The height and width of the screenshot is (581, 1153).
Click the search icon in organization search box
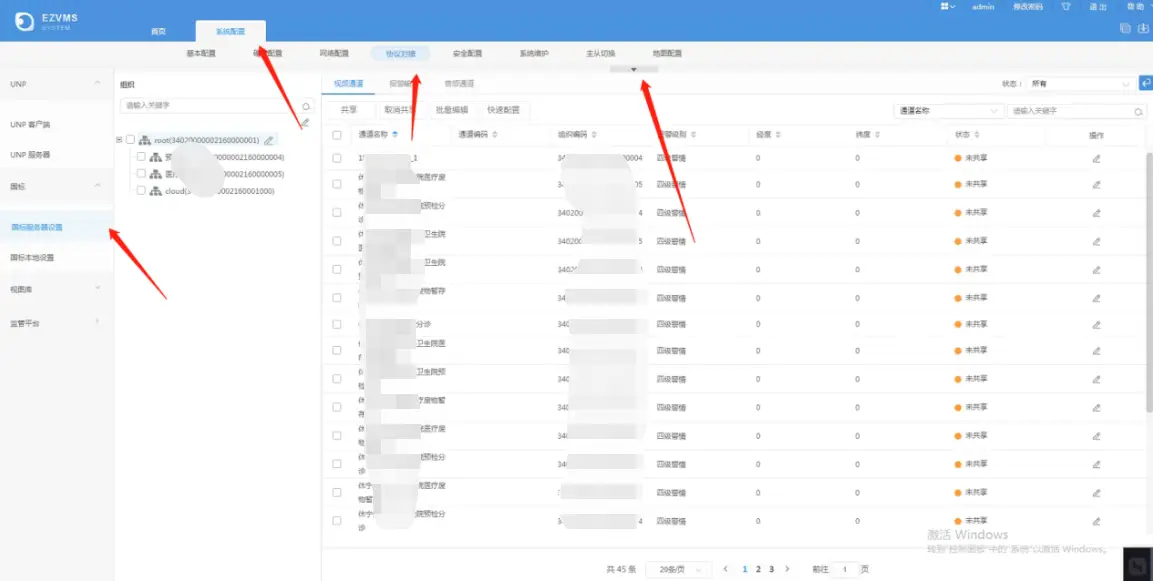click(x=306, y=105)
